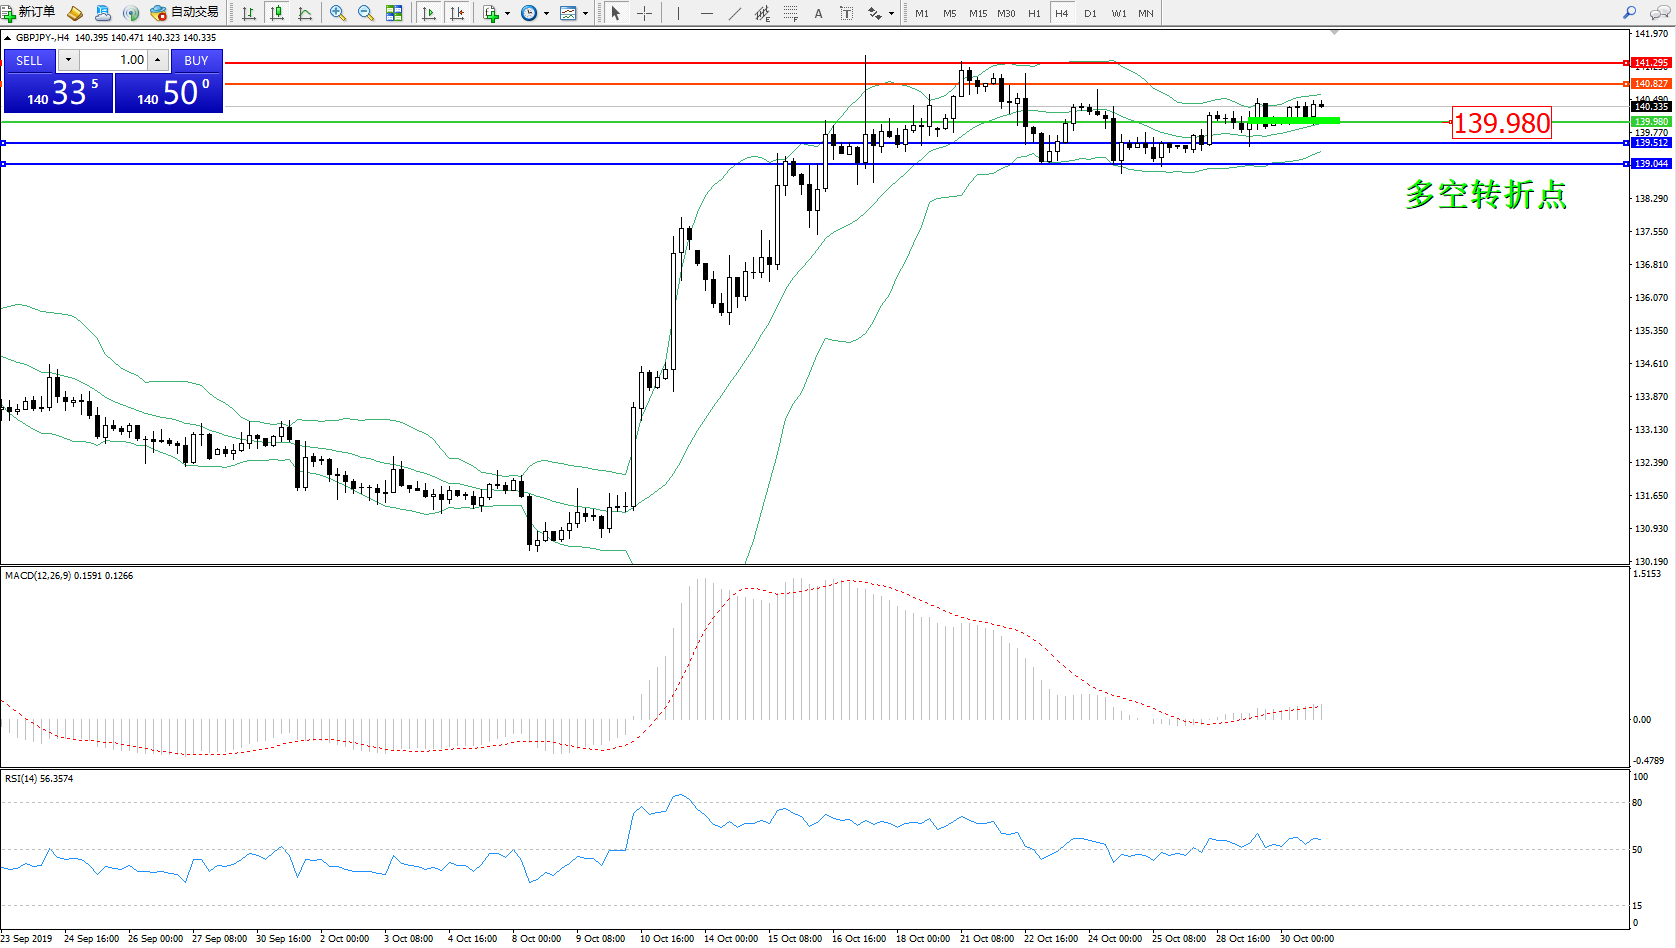Open the periodicity clock dropdown
1676x948 pixels.
(546, 13)
